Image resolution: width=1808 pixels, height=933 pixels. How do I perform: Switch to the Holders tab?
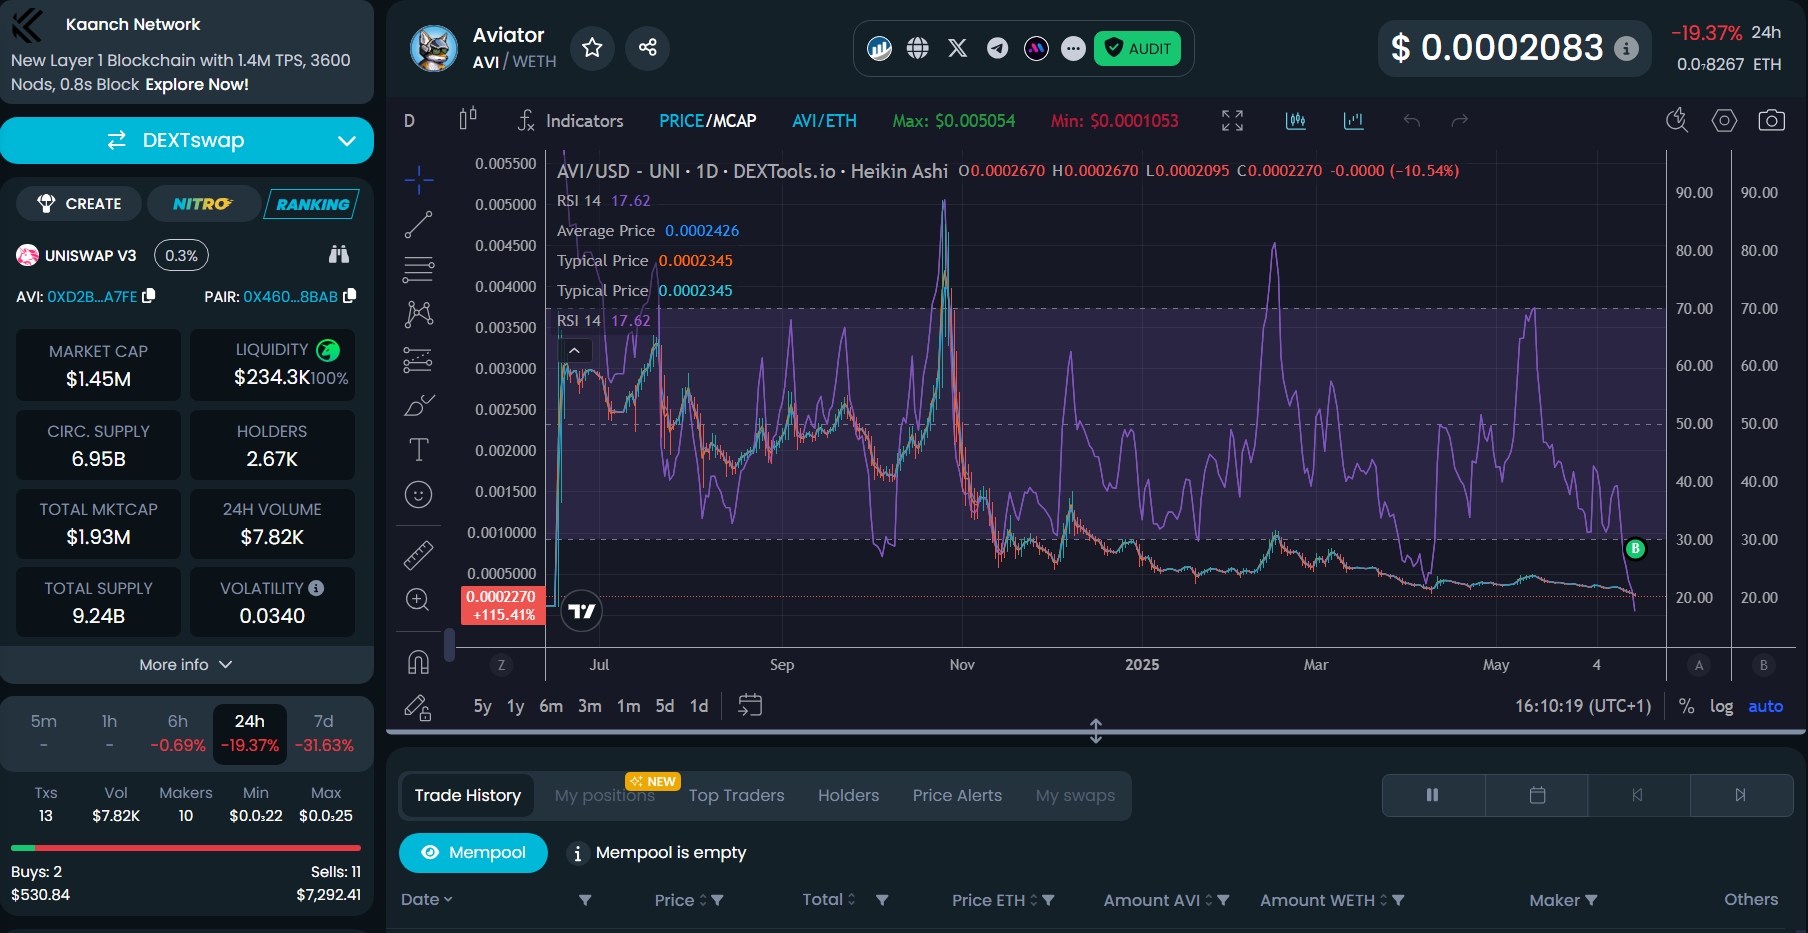[x=848, y=795]
